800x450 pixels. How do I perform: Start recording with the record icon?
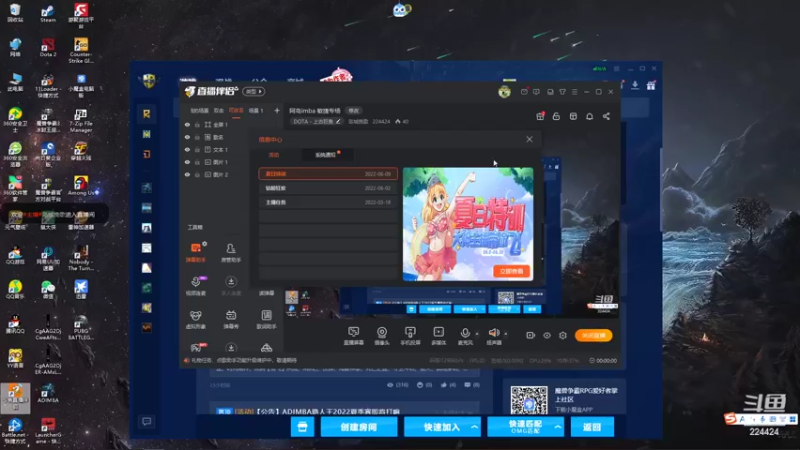531,335
